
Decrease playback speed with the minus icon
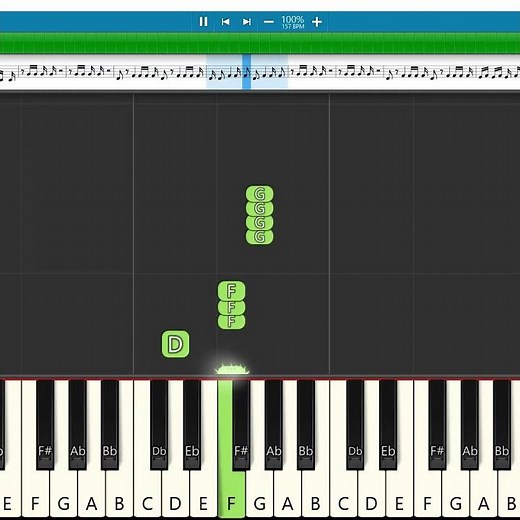[268, 22]
